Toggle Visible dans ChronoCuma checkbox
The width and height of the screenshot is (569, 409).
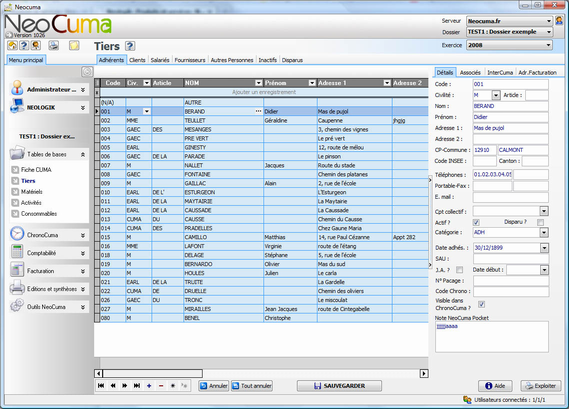click(x=481, y=304)
